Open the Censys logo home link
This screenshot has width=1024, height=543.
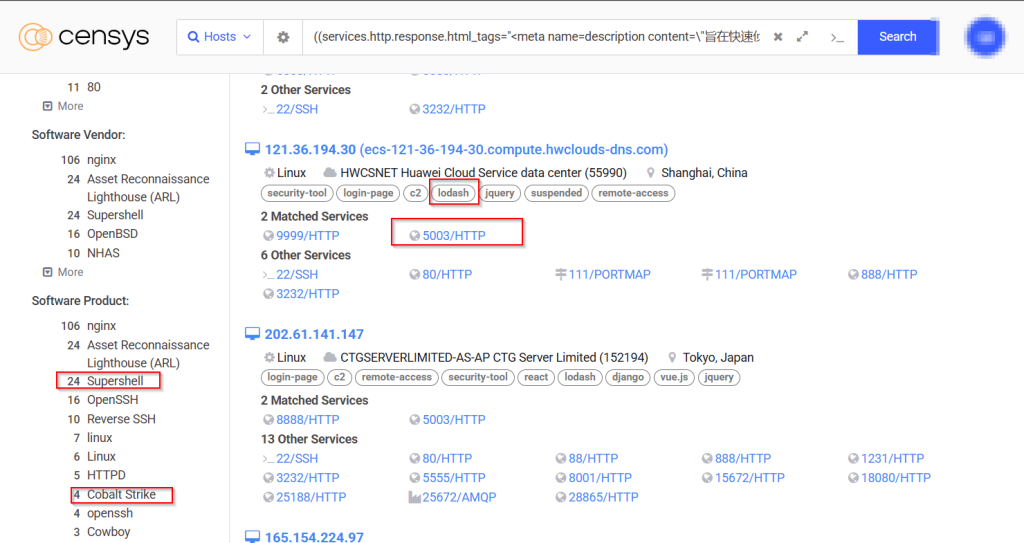(x=84, y=37)
